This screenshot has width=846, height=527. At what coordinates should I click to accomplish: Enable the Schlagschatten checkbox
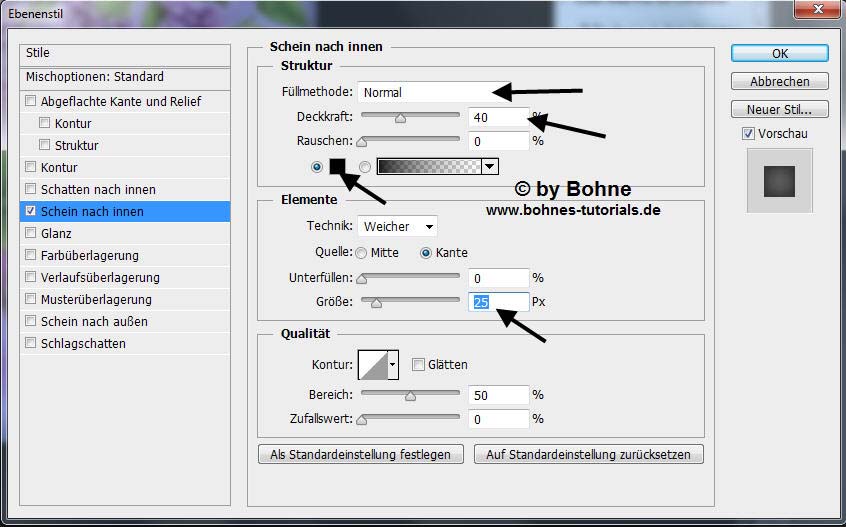30,343
